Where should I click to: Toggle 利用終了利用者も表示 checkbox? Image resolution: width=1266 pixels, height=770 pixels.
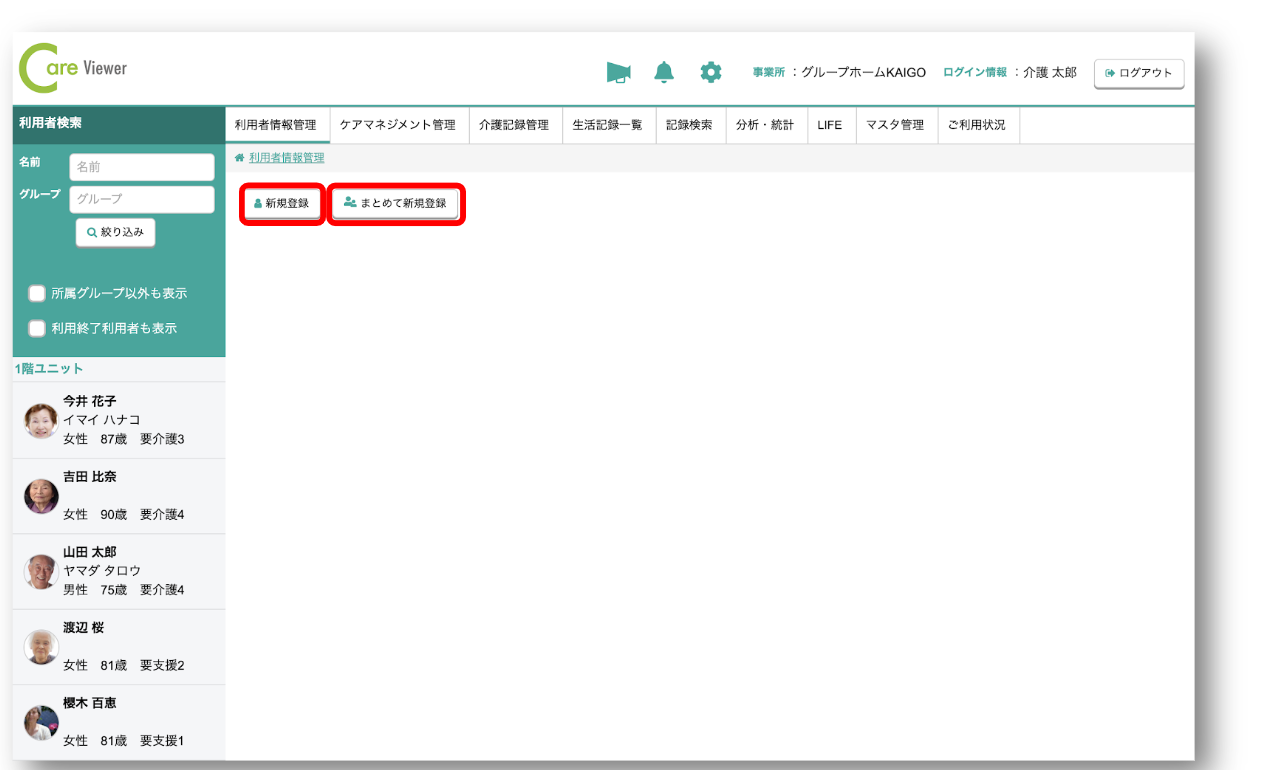pyautogui.click(x=37, y=328)
